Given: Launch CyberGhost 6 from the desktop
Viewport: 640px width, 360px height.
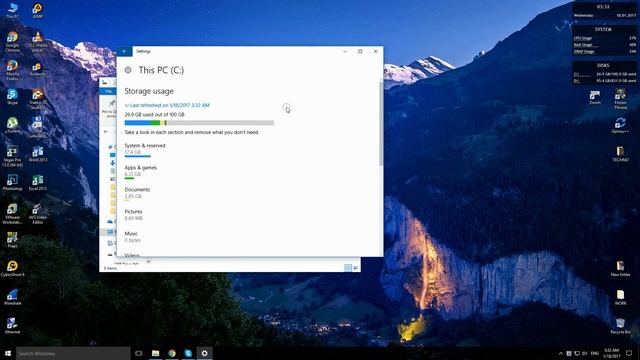Looking at the screenshot, I should [12, 269].
